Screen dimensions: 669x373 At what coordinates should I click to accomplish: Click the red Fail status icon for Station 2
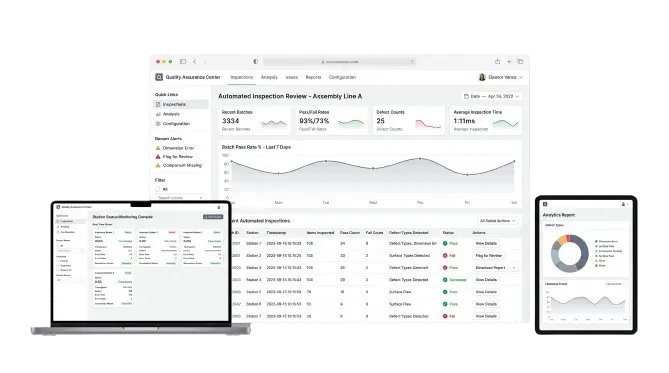click(x=445, y=256)
